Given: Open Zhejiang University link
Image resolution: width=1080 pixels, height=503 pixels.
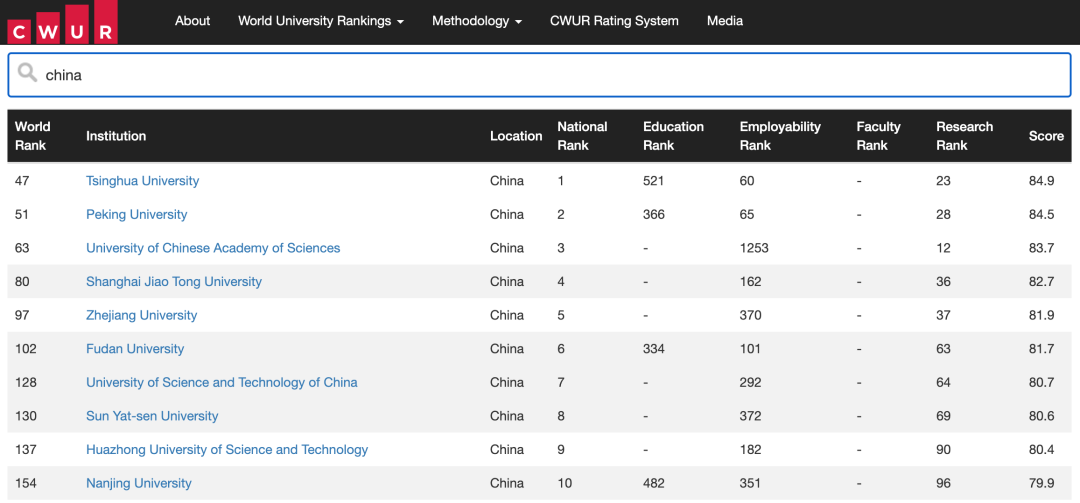Looking at the screenshot, I should (x=141, y=315).
